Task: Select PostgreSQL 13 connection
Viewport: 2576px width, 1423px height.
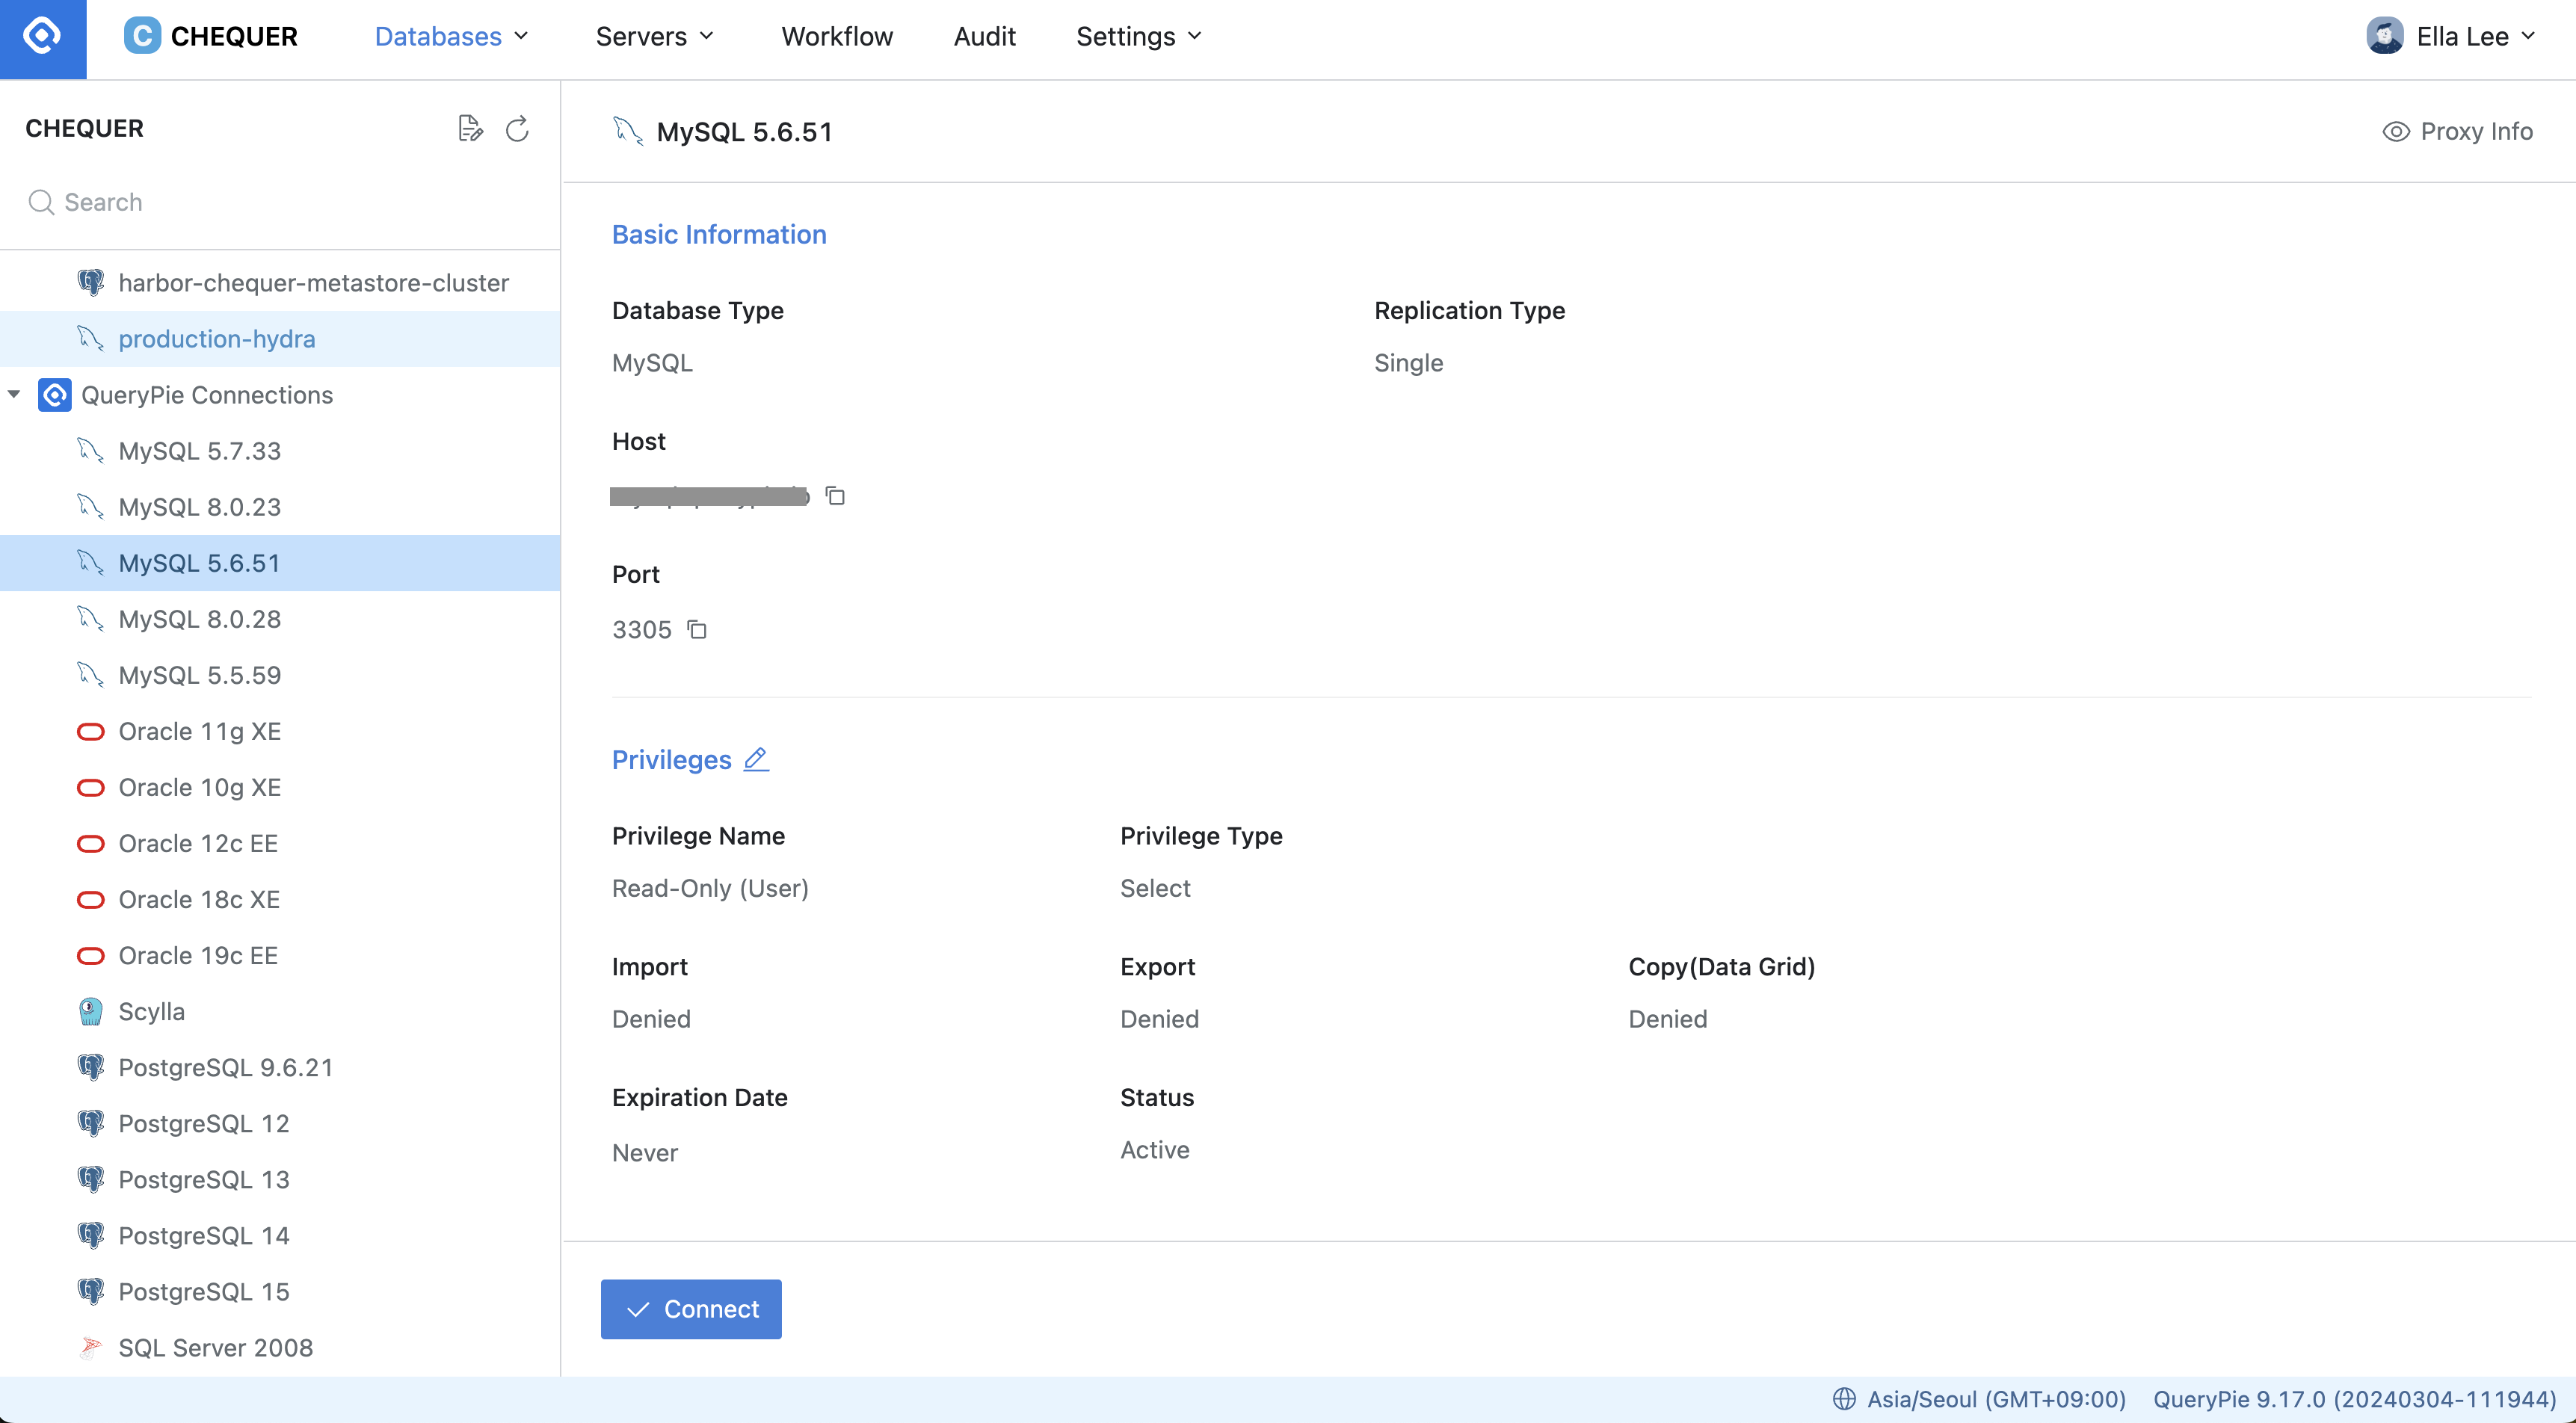Action: click(280, 1179)
